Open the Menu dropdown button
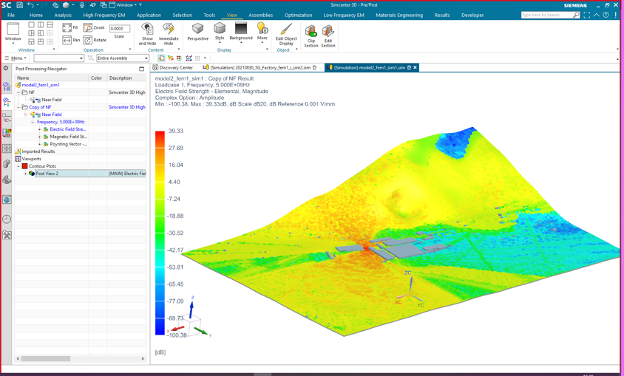This screenshot has height=376, width=624. [x=16, y=58]
